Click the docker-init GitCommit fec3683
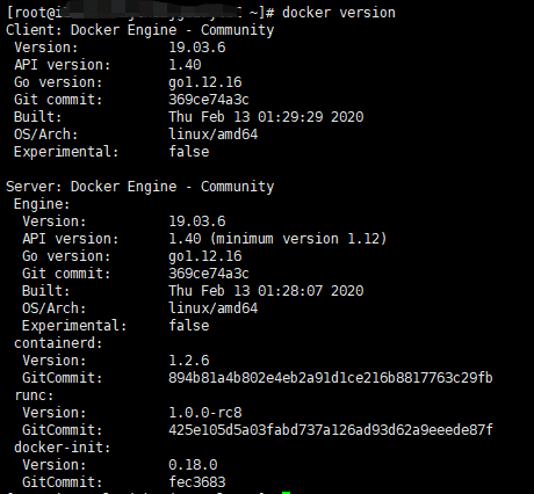534x494 pixels. [x=197, y=482]
